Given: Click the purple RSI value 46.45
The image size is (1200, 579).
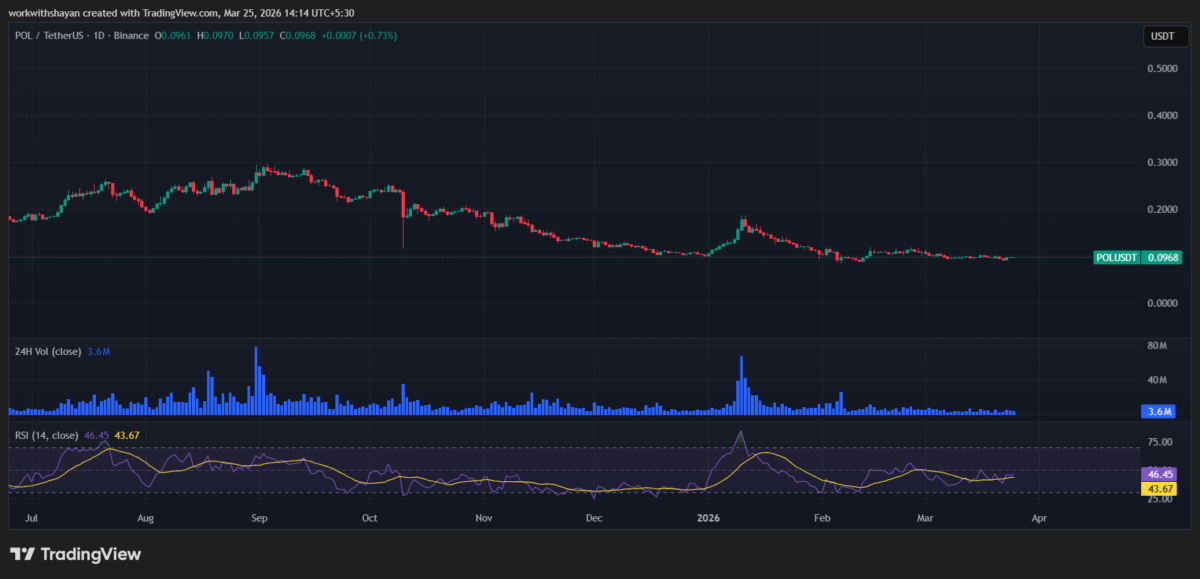Looking at the screenshot, I should pos(95,436).
